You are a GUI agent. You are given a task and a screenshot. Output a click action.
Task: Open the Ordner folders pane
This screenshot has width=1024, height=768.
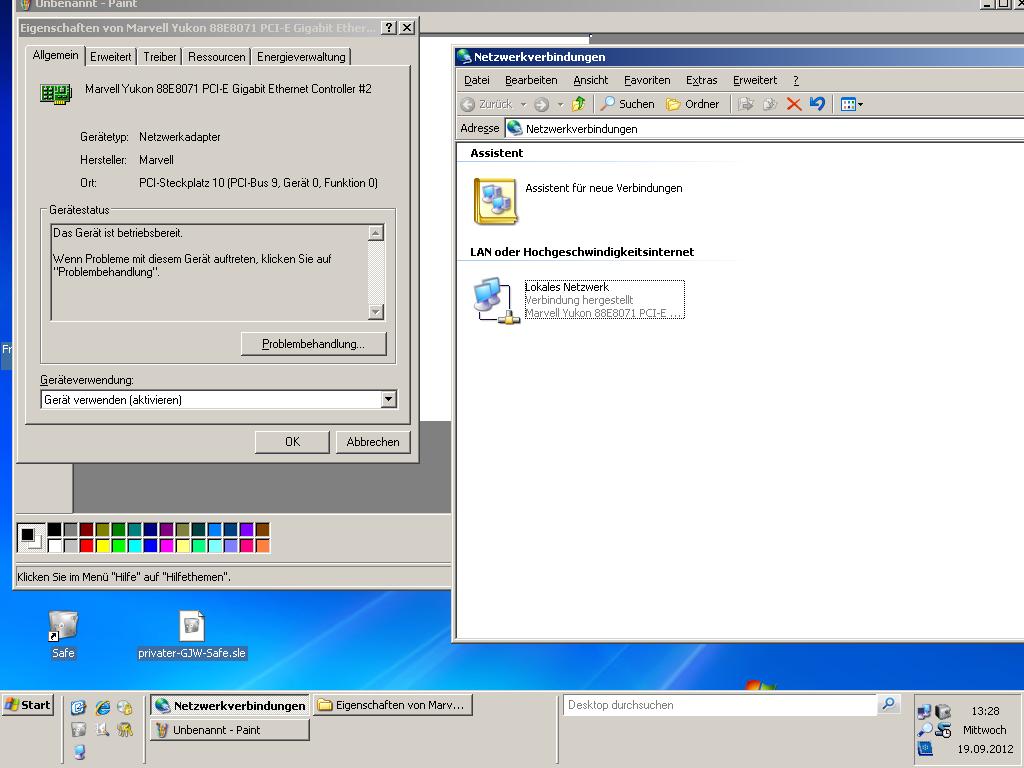[x=692, y=104]
